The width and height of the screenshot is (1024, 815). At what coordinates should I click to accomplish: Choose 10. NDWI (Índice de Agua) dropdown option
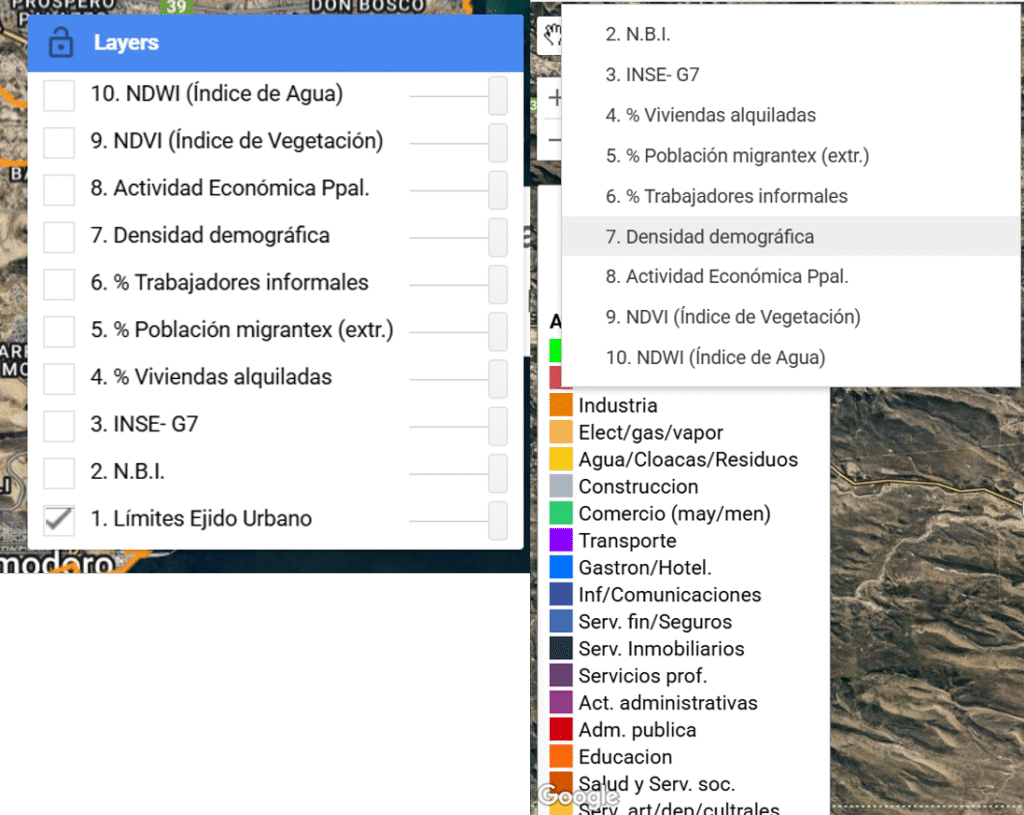coord(715,357)
